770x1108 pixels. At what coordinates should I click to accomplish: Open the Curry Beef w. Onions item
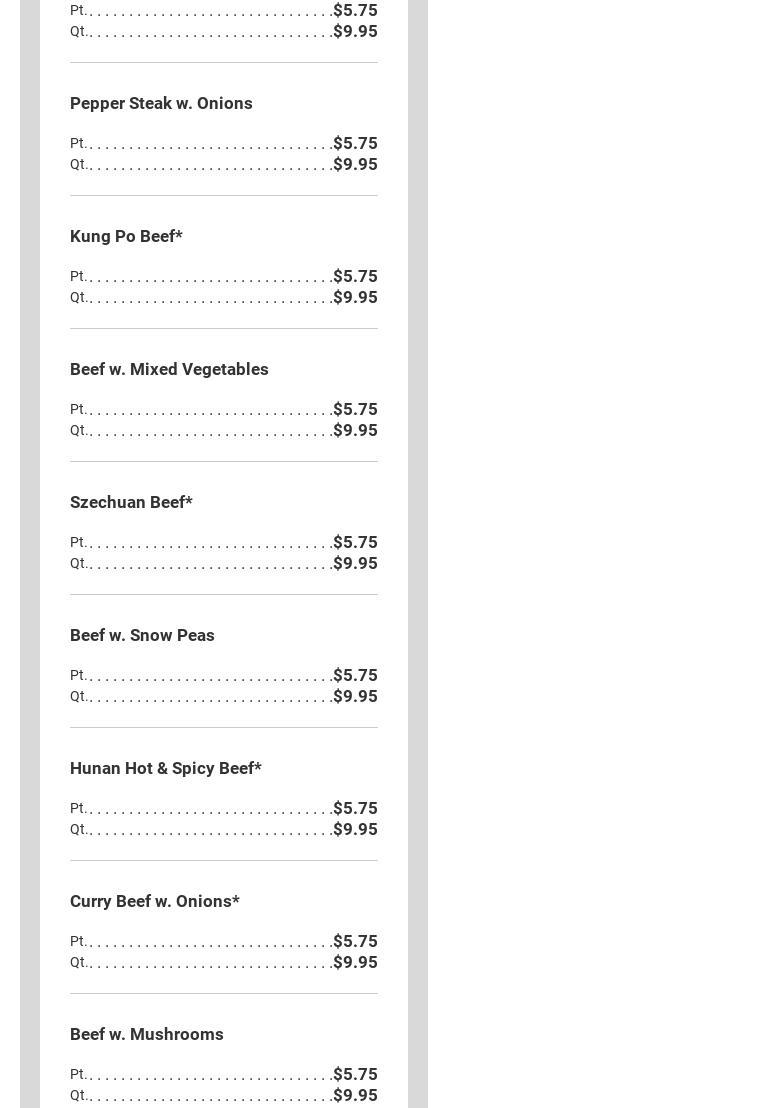click(x=154, y=901)
